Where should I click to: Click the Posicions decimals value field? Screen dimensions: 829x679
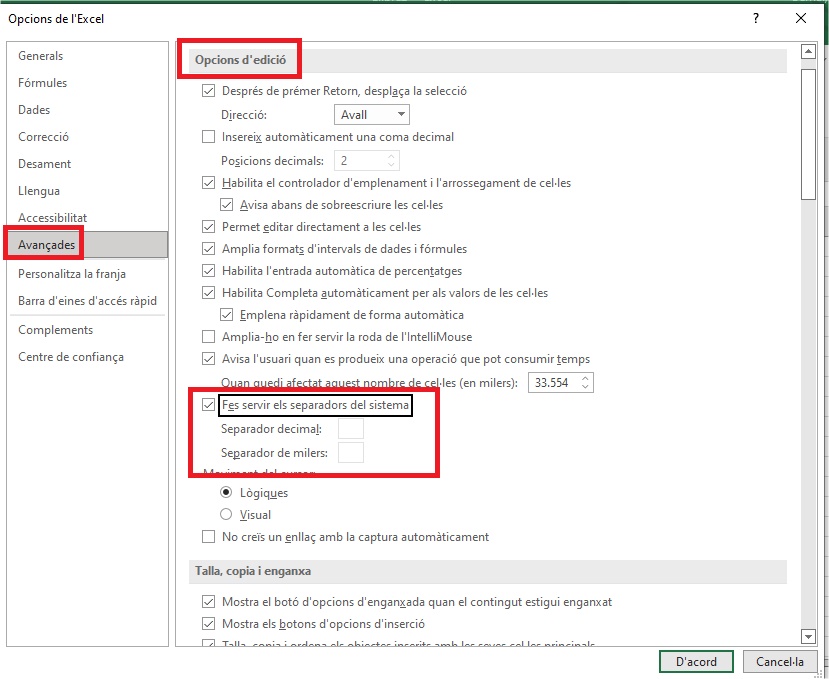[x=360, y=160]
